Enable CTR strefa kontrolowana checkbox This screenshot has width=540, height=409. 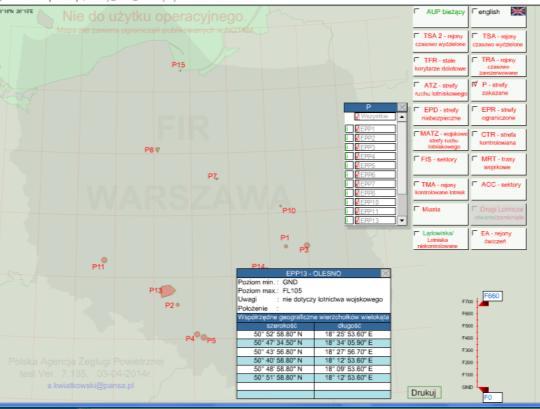coord(475,134)
